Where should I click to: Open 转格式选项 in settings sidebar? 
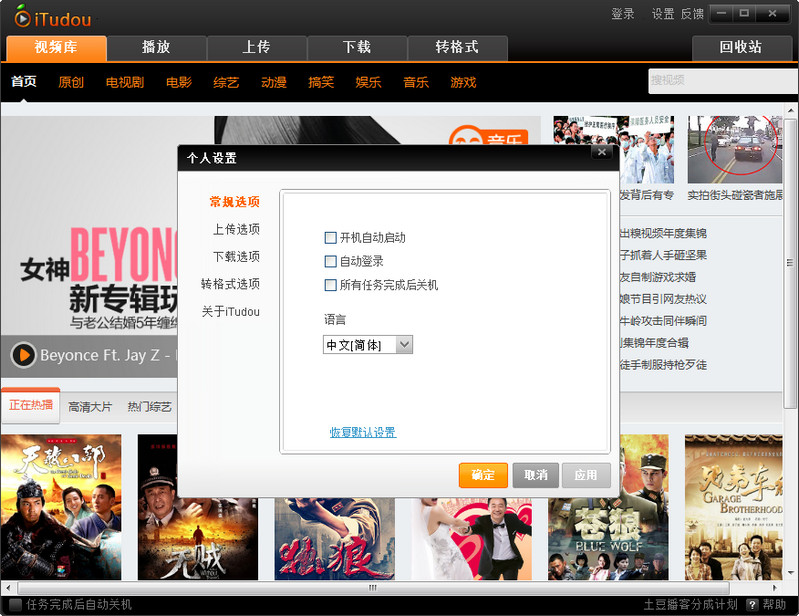tap(230, 284)
